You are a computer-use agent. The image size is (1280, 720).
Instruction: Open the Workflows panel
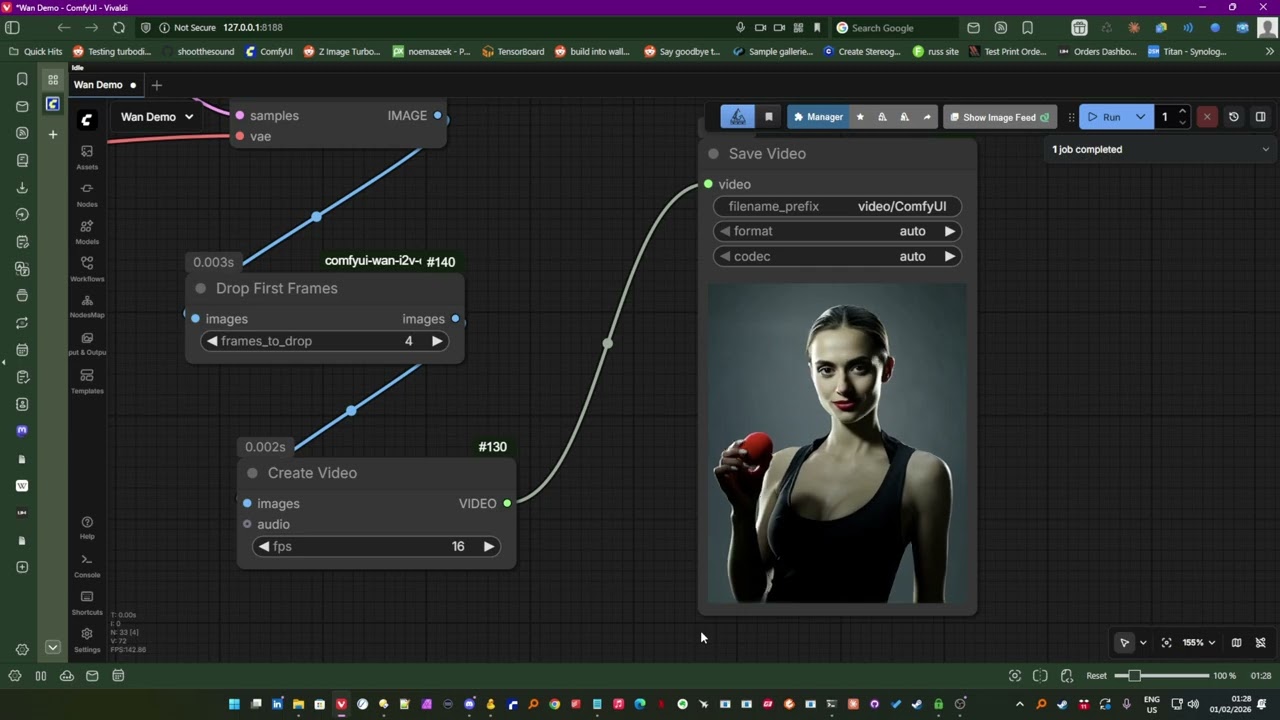click(x=87, y=268)
